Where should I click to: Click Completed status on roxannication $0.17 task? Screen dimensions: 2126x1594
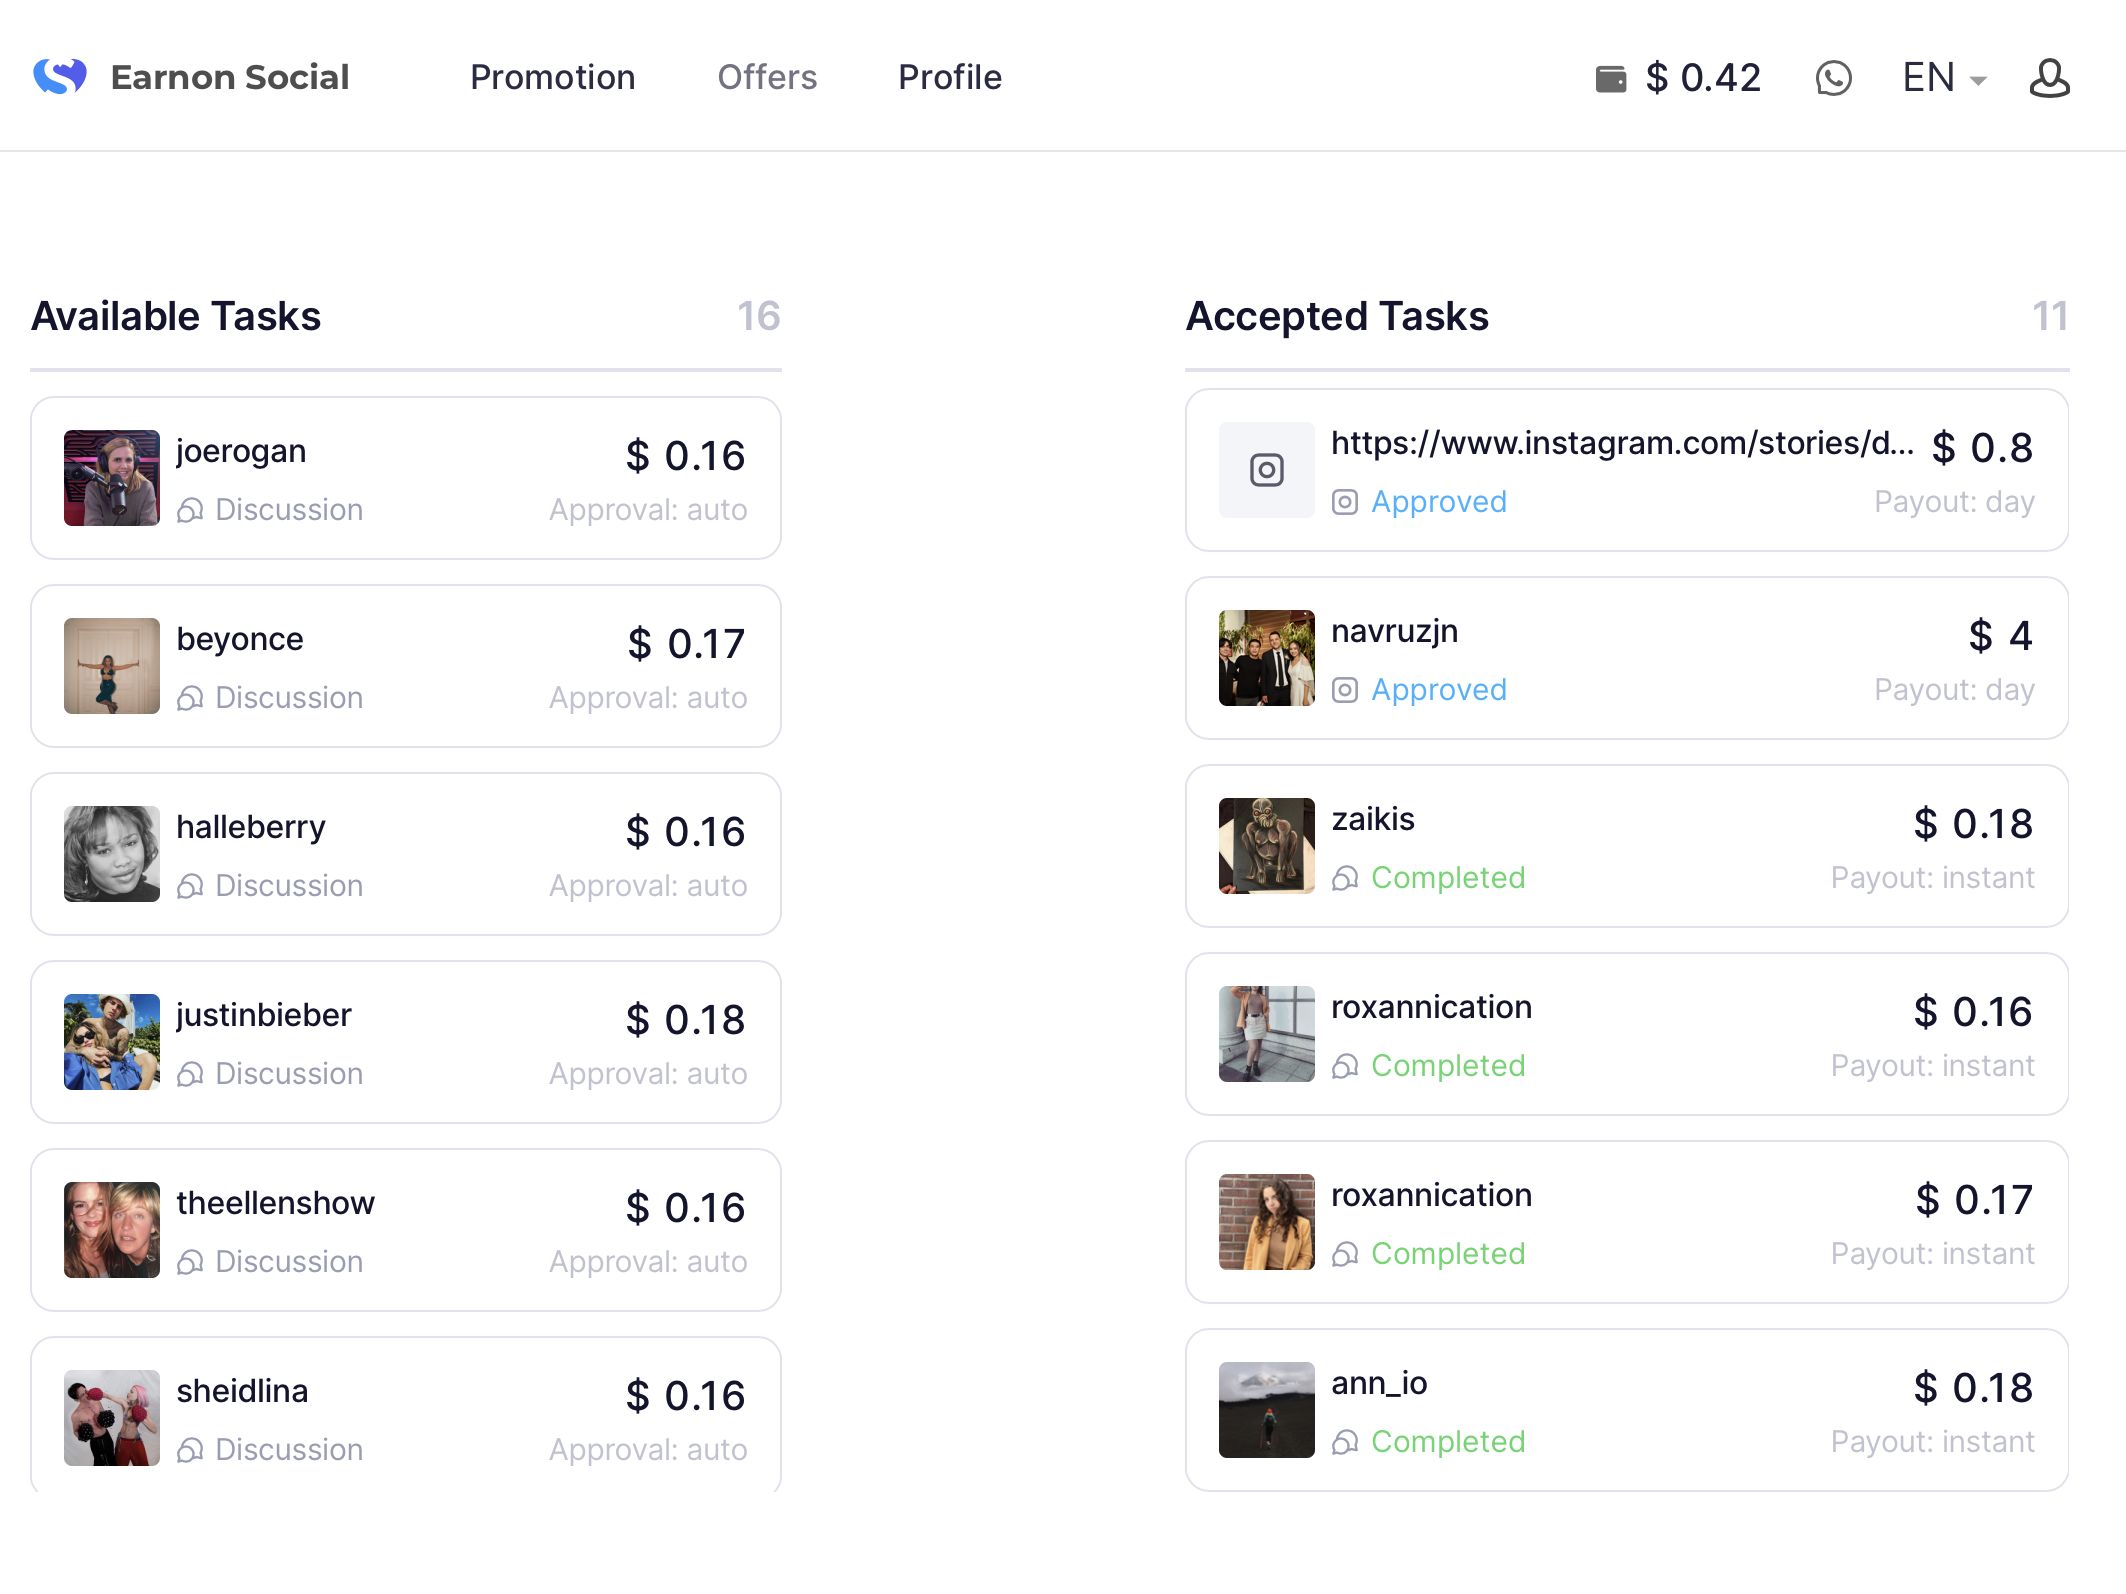pos(1447,1254)
